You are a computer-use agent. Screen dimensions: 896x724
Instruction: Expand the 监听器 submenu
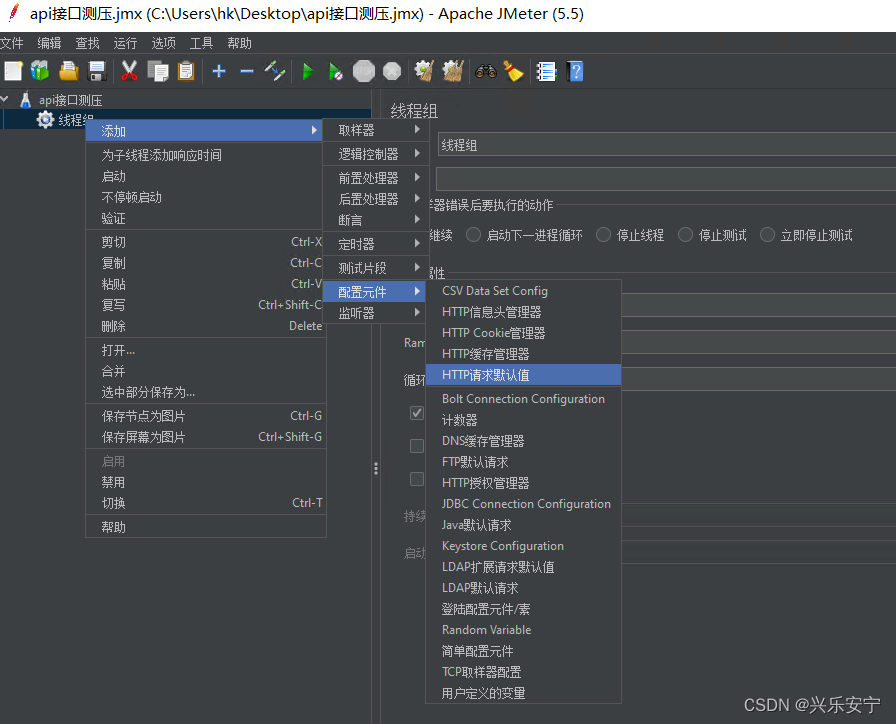(x=376, y=313)
